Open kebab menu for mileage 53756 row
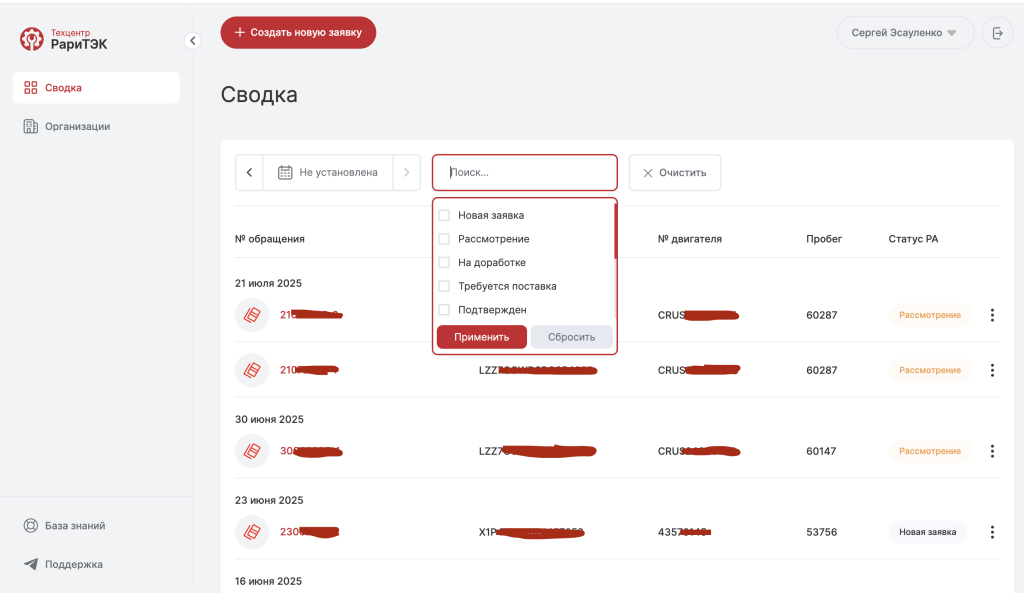 pyautogui.click(x=992, y=532)
